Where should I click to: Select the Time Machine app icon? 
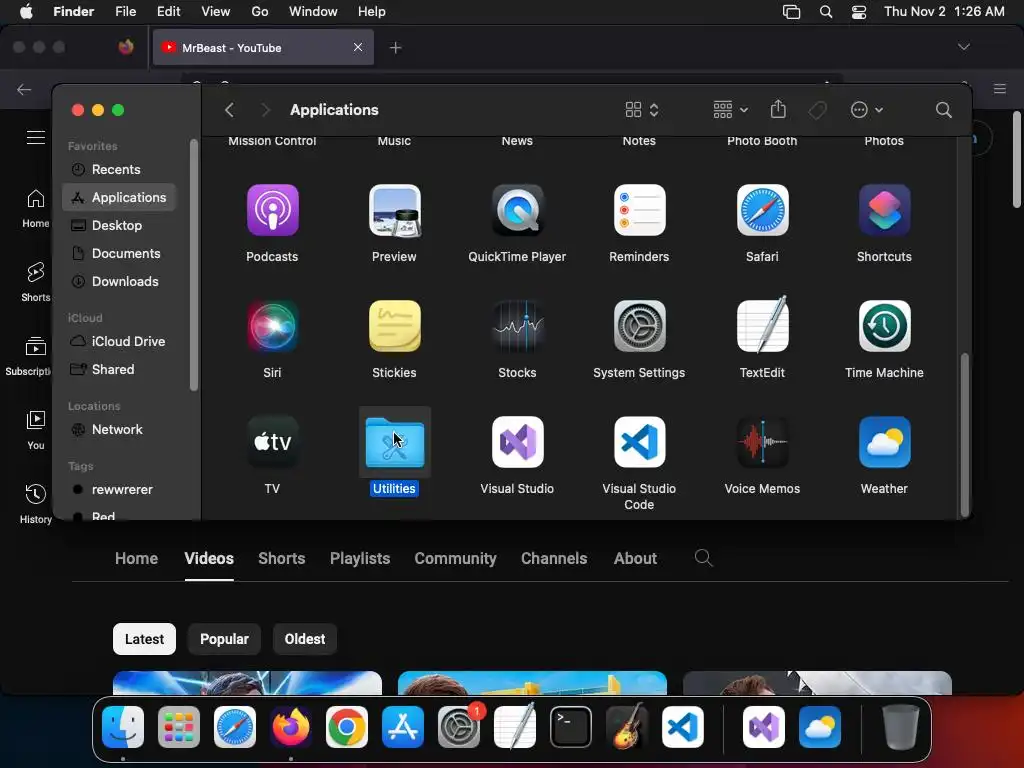884,326
